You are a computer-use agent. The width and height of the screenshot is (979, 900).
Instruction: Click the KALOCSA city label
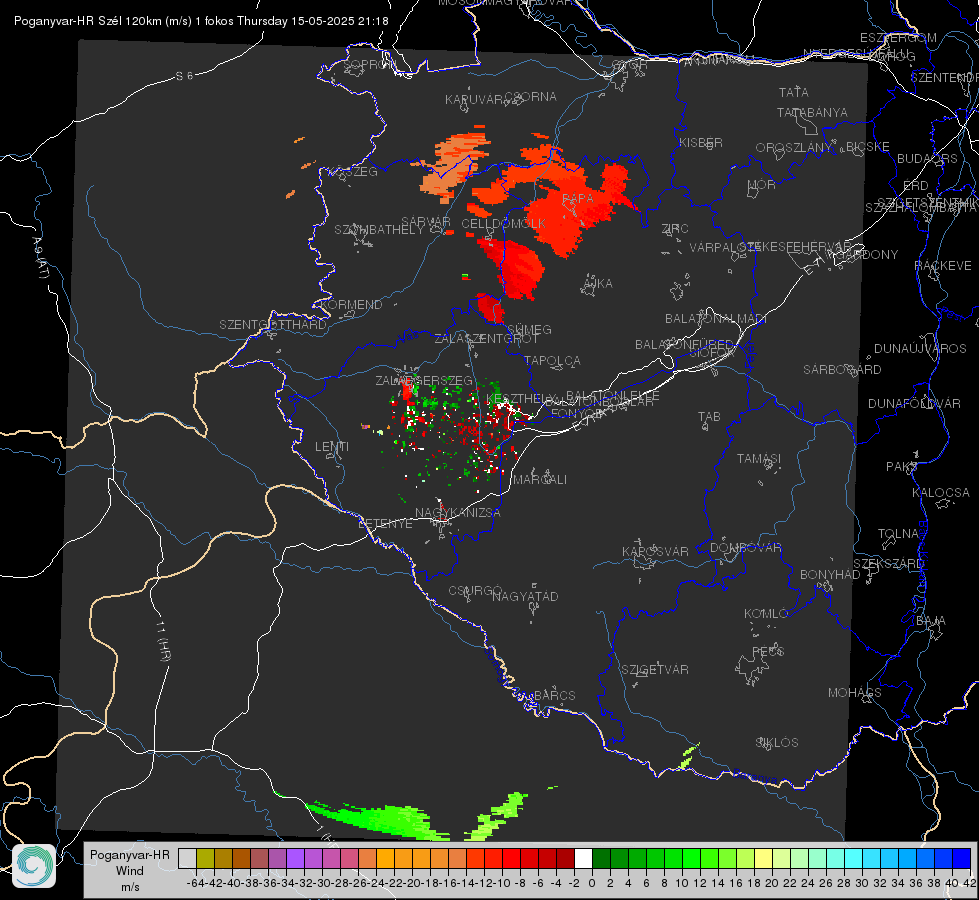pos(941,493)
